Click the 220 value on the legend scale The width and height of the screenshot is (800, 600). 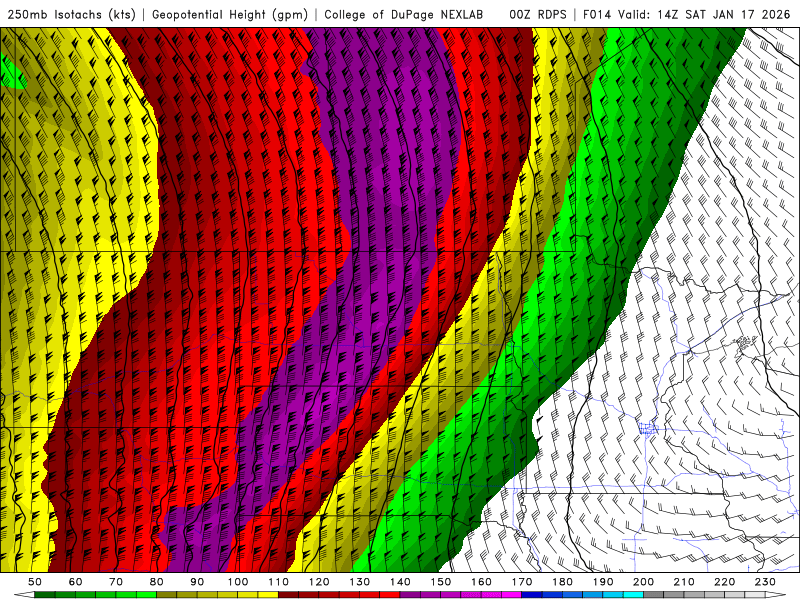[x=725, y=582]
